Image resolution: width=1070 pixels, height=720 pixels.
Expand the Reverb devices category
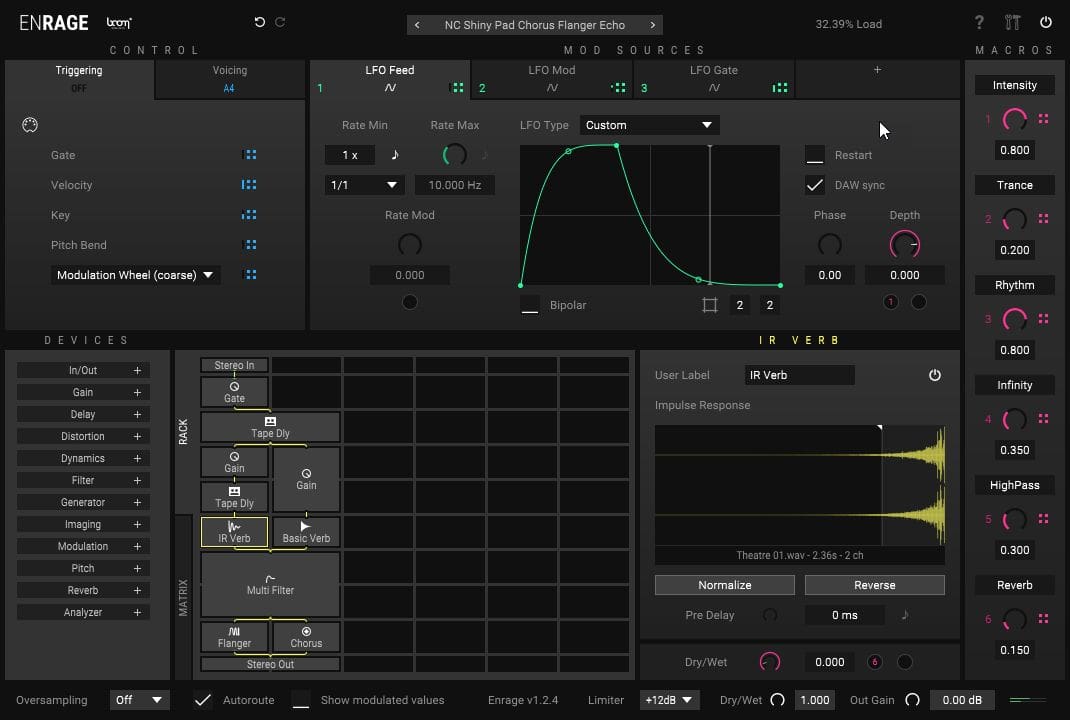click(x=83, y=590)
